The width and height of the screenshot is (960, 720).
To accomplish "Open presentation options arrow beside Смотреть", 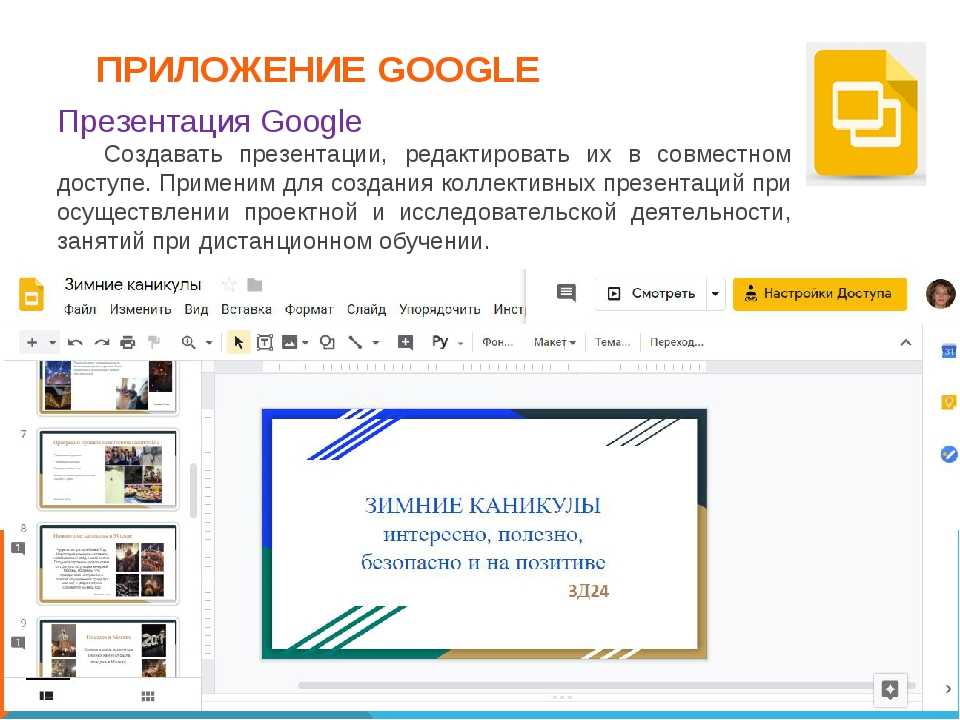I will [x=715, y=293].
